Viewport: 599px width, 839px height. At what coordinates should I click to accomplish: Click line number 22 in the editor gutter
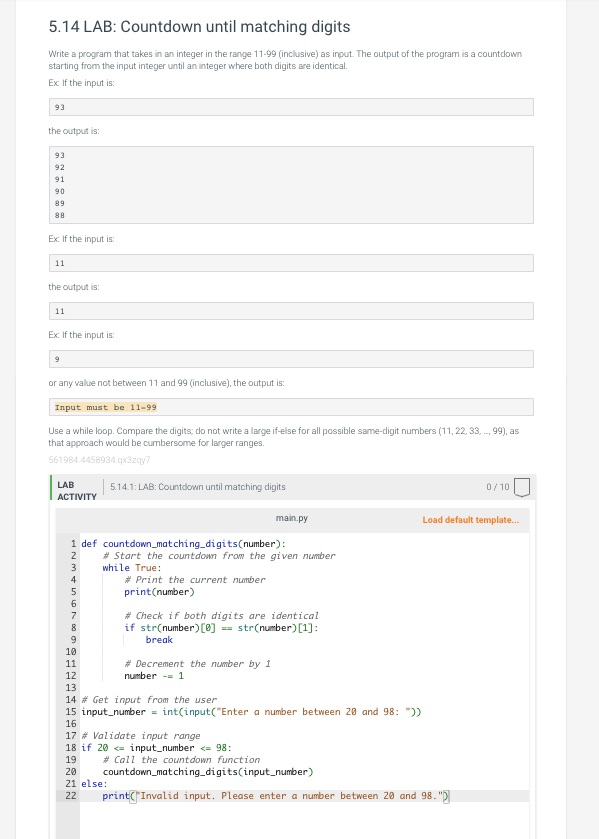[70, 796]
